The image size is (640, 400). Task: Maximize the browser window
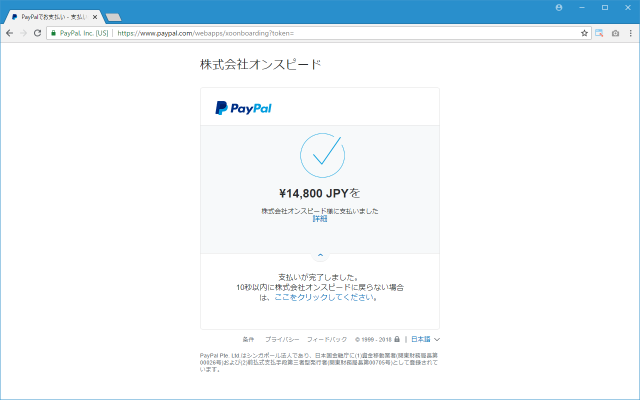605,7
